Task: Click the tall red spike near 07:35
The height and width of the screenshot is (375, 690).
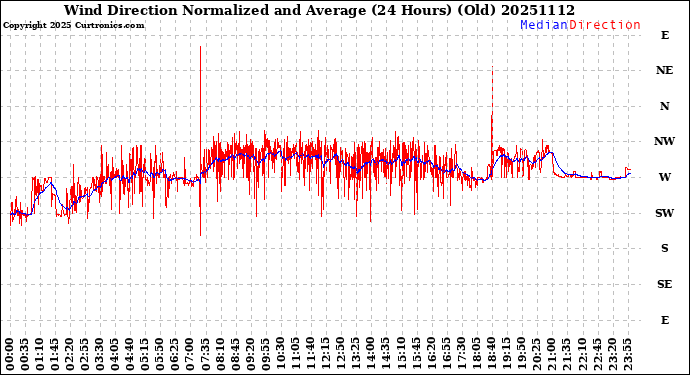Action: (201, 141)
